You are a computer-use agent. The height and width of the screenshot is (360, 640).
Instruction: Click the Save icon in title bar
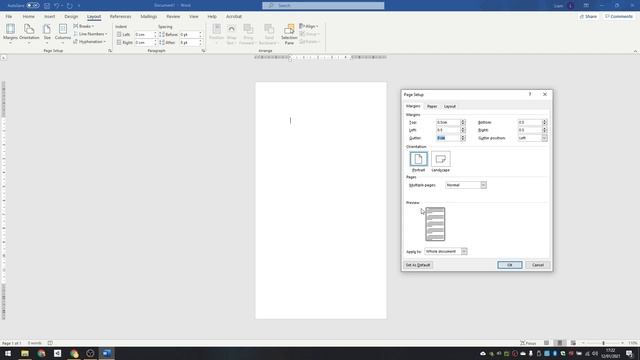pyautogui.click(x=47, y=5)
